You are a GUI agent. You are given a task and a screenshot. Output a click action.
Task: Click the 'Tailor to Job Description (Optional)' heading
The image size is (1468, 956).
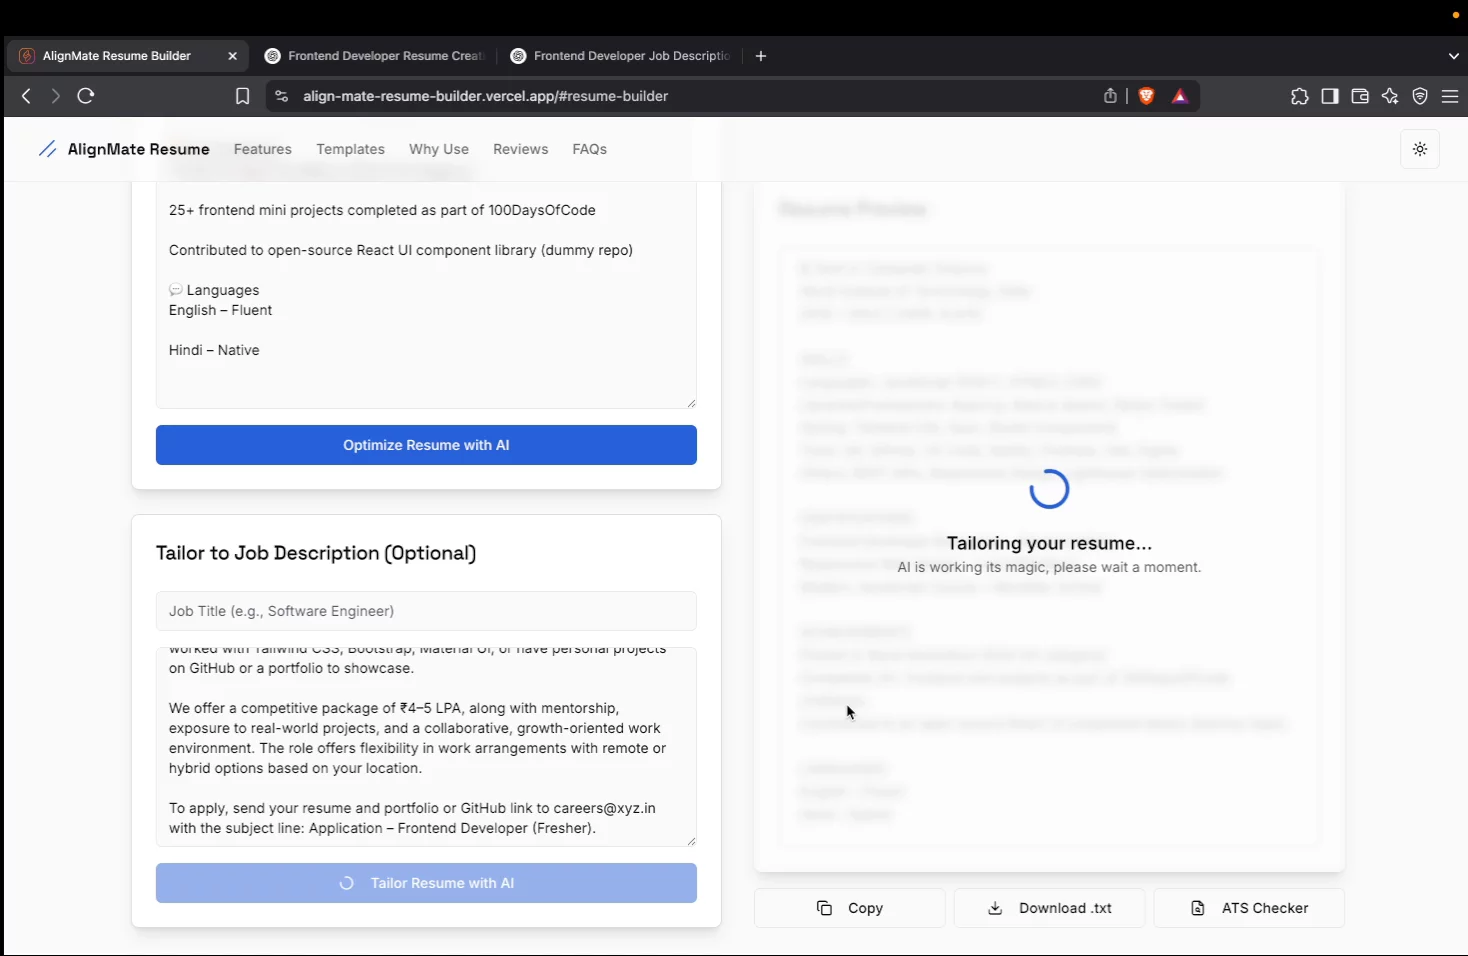pyautogui.click(x=316, y=553)
